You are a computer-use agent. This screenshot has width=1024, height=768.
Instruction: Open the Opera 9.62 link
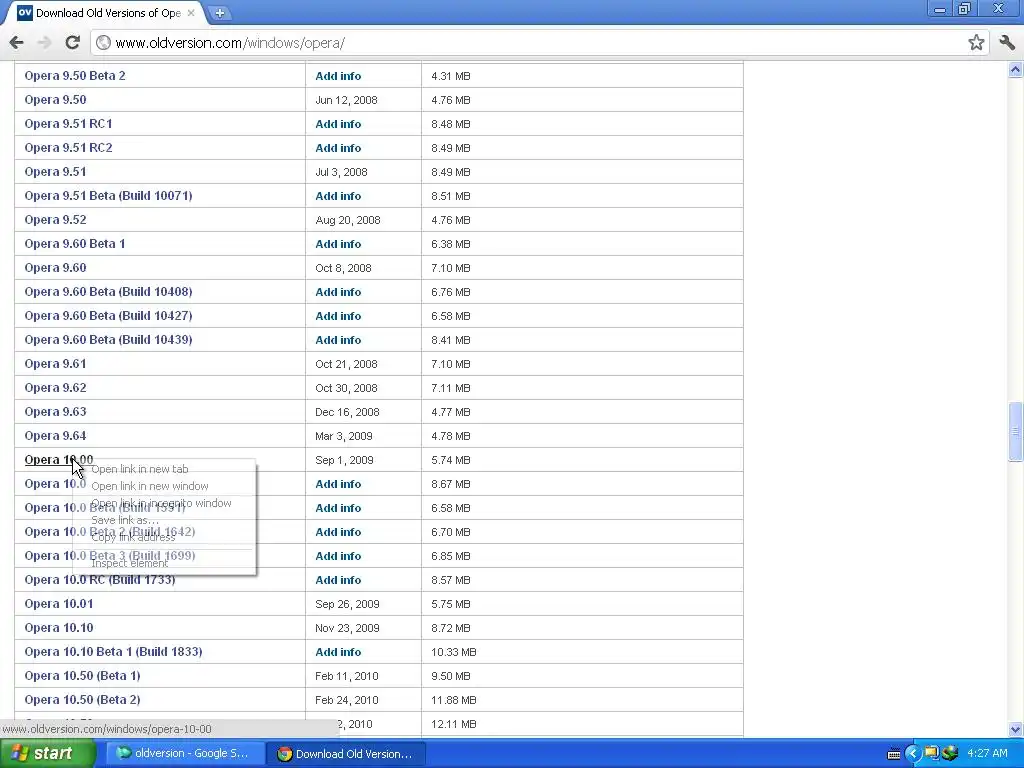[56, 388]
